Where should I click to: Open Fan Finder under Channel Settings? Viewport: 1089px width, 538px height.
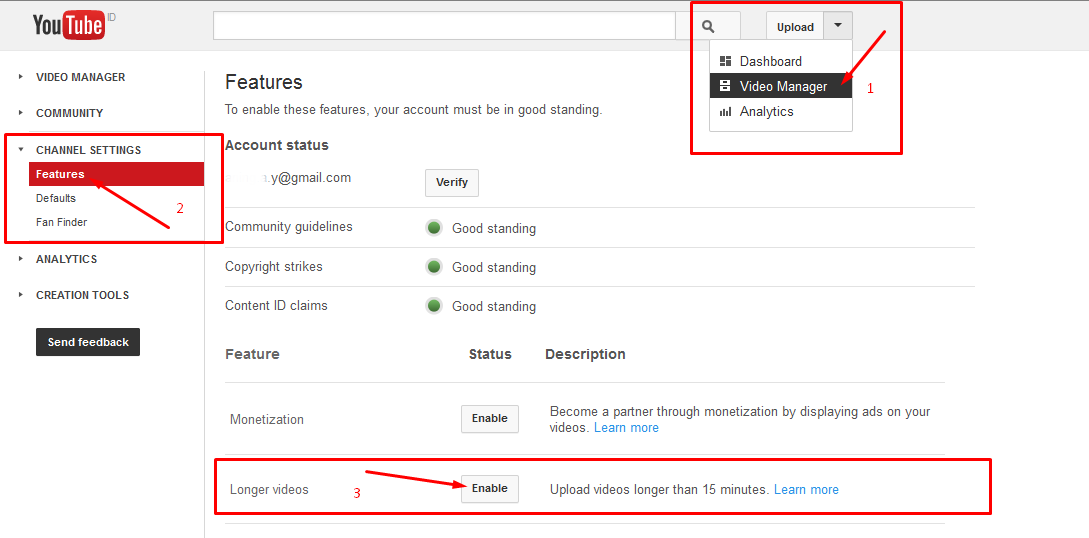pyautogui.click(x=62, y=222)
